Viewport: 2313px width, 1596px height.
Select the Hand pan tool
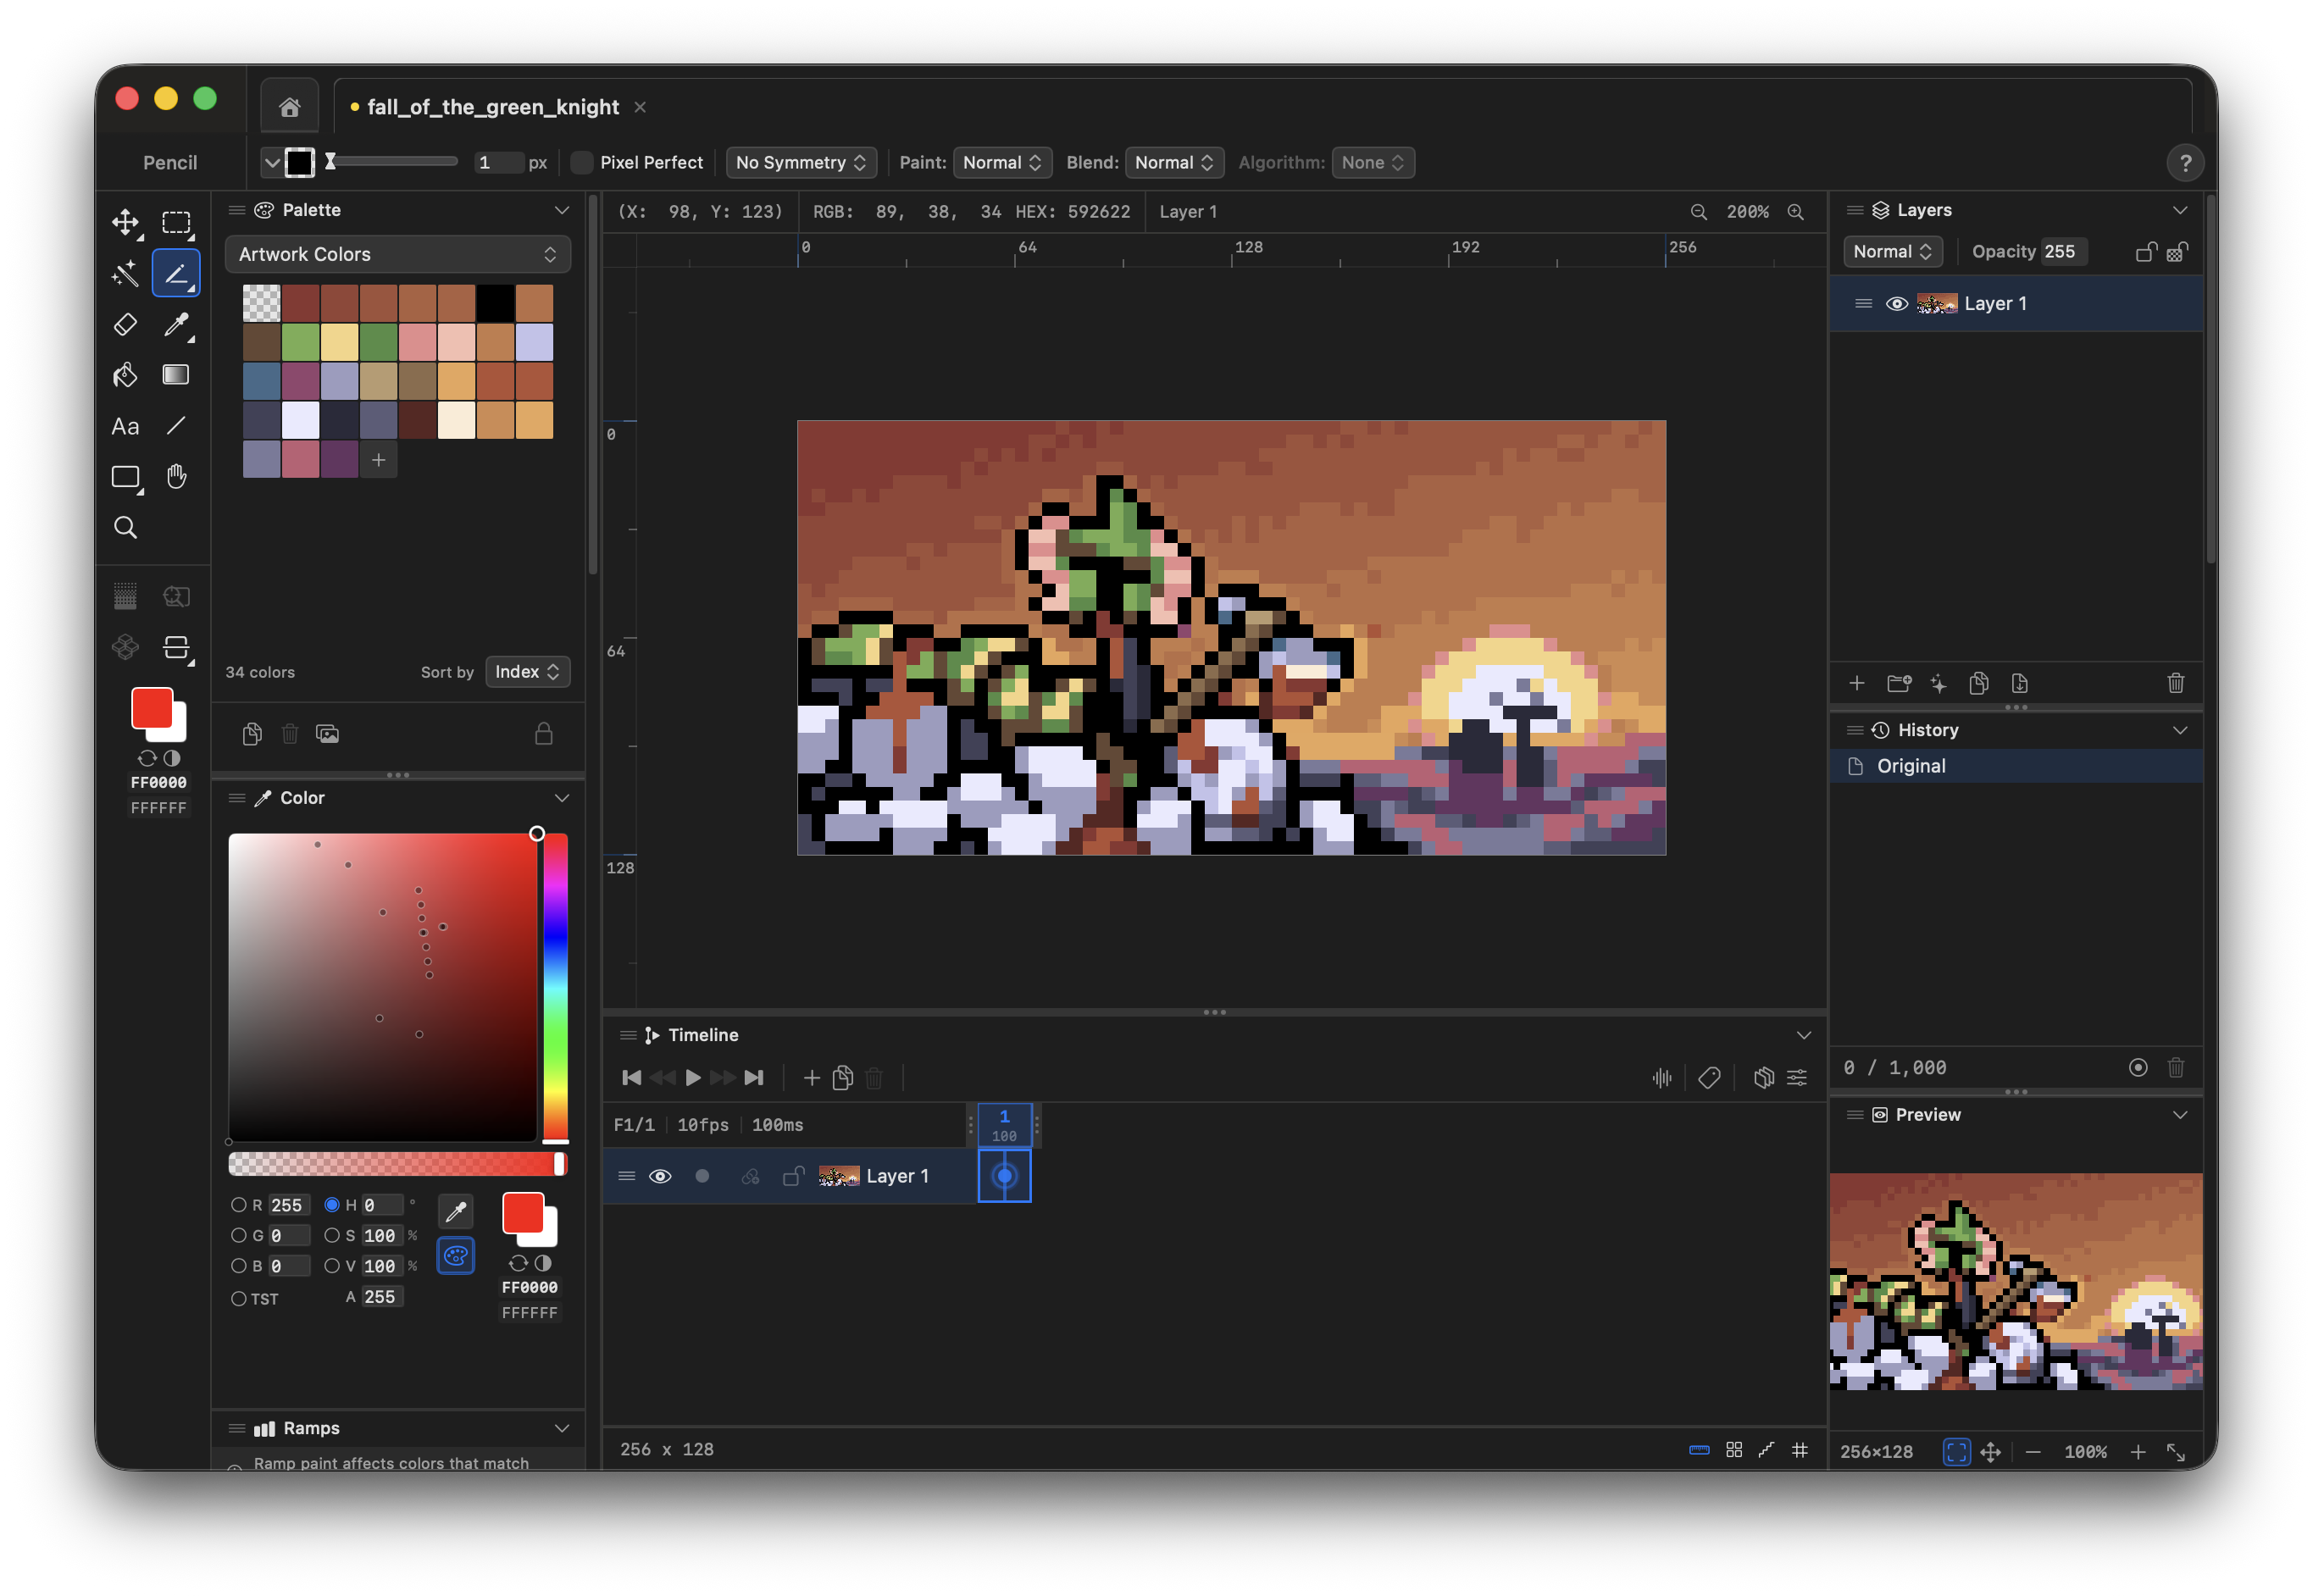(176, 477)
